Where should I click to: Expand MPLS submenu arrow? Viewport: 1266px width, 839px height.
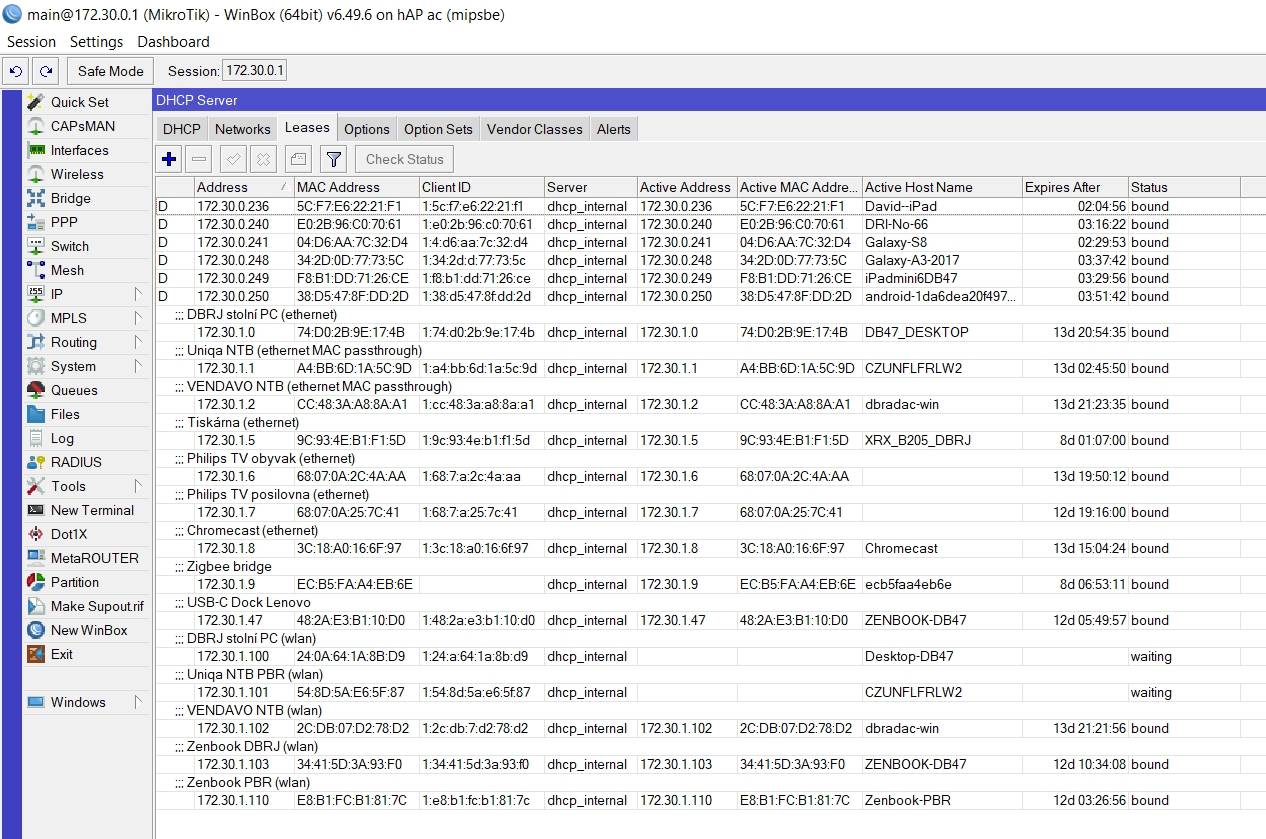tap(138, 318)
